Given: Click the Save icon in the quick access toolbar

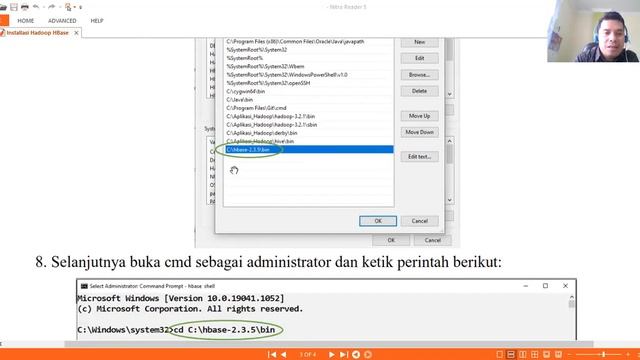Looking at the screenshot, I should pos(14,7).
